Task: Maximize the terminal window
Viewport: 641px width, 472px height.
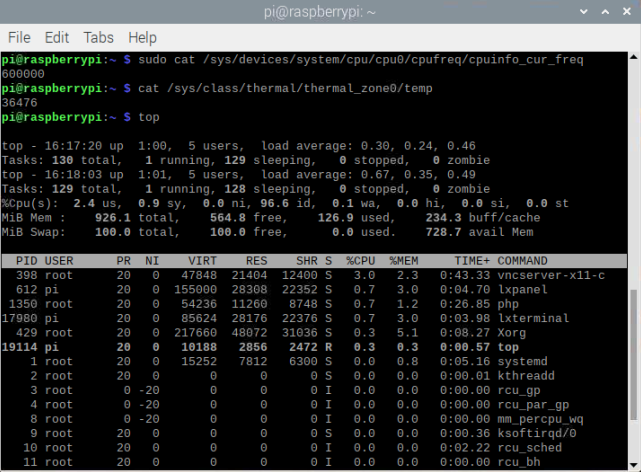Action: pyautogui.click(x=605, y=11)
